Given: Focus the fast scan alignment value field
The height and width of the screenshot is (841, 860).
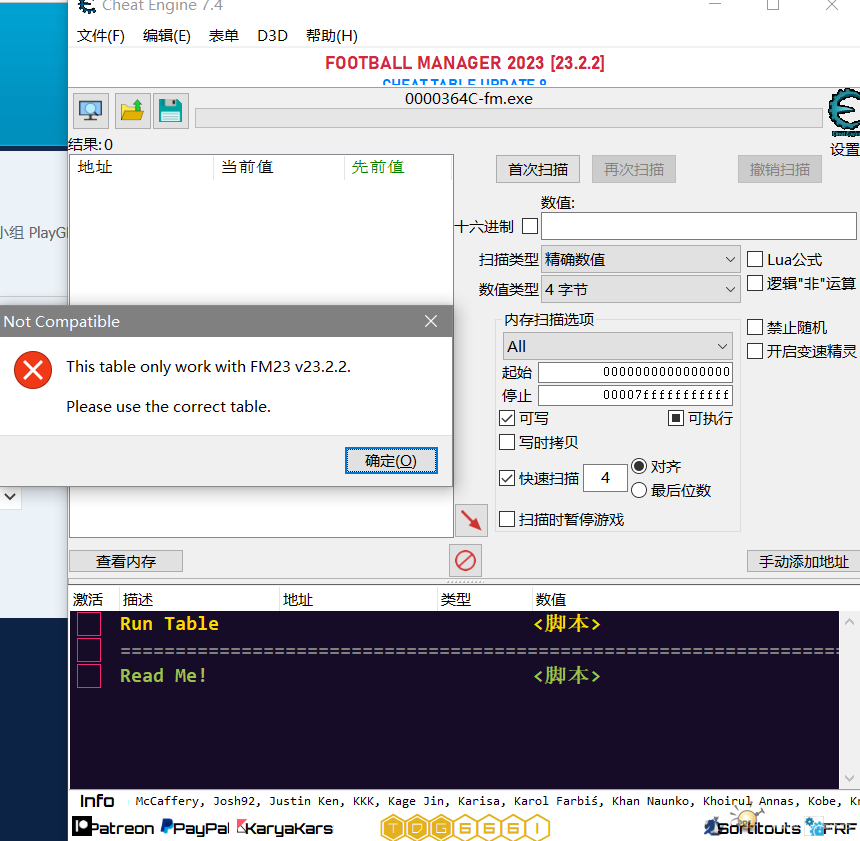Looking at the screenshot, I should pos(606,478).
